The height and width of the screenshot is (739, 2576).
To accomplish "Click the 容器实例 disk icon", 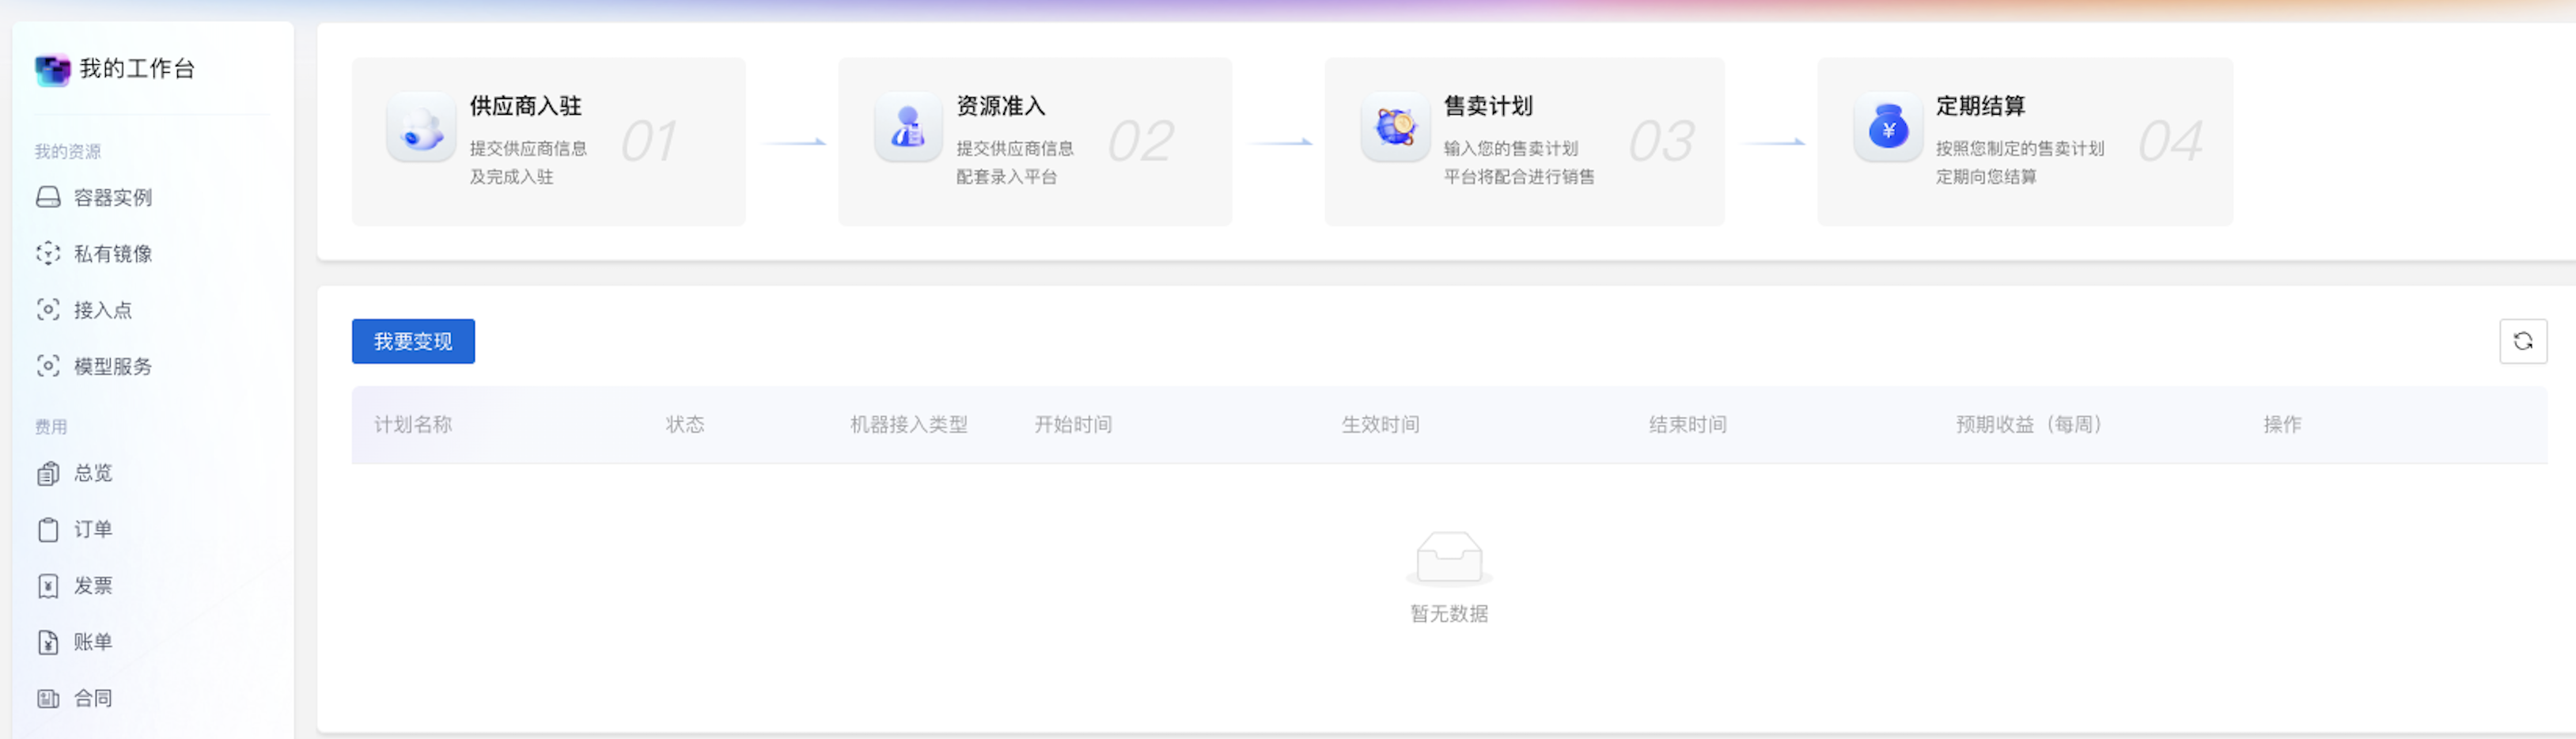I will coord(48,198).
